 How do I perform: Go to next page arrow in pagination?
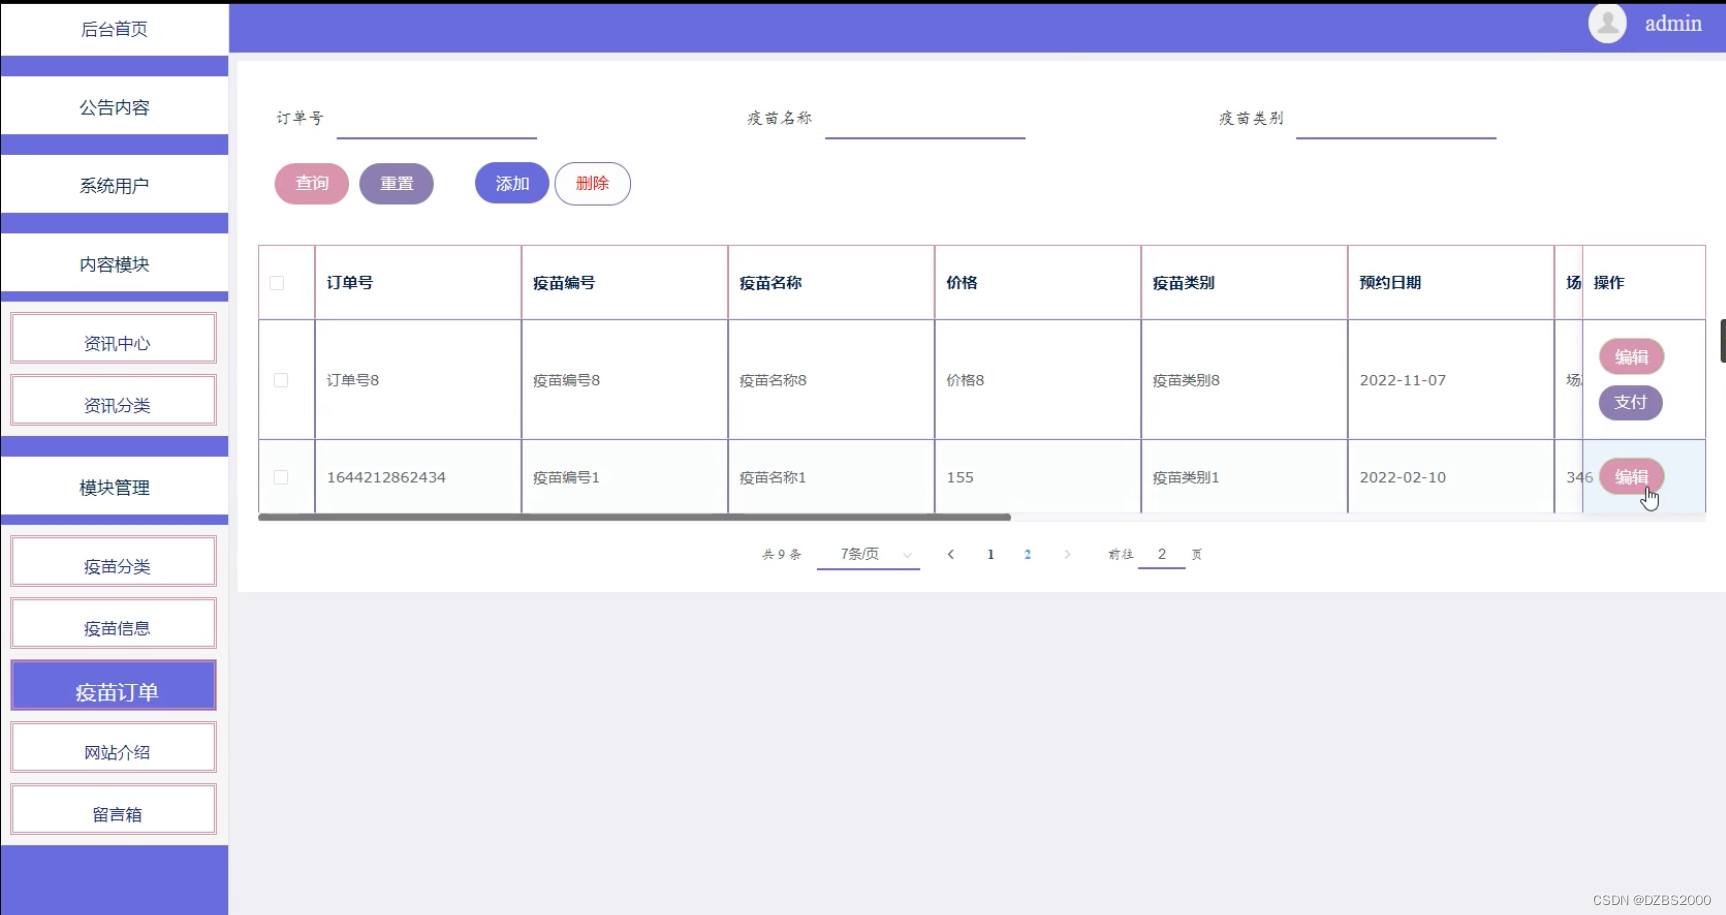point(1067,554)
